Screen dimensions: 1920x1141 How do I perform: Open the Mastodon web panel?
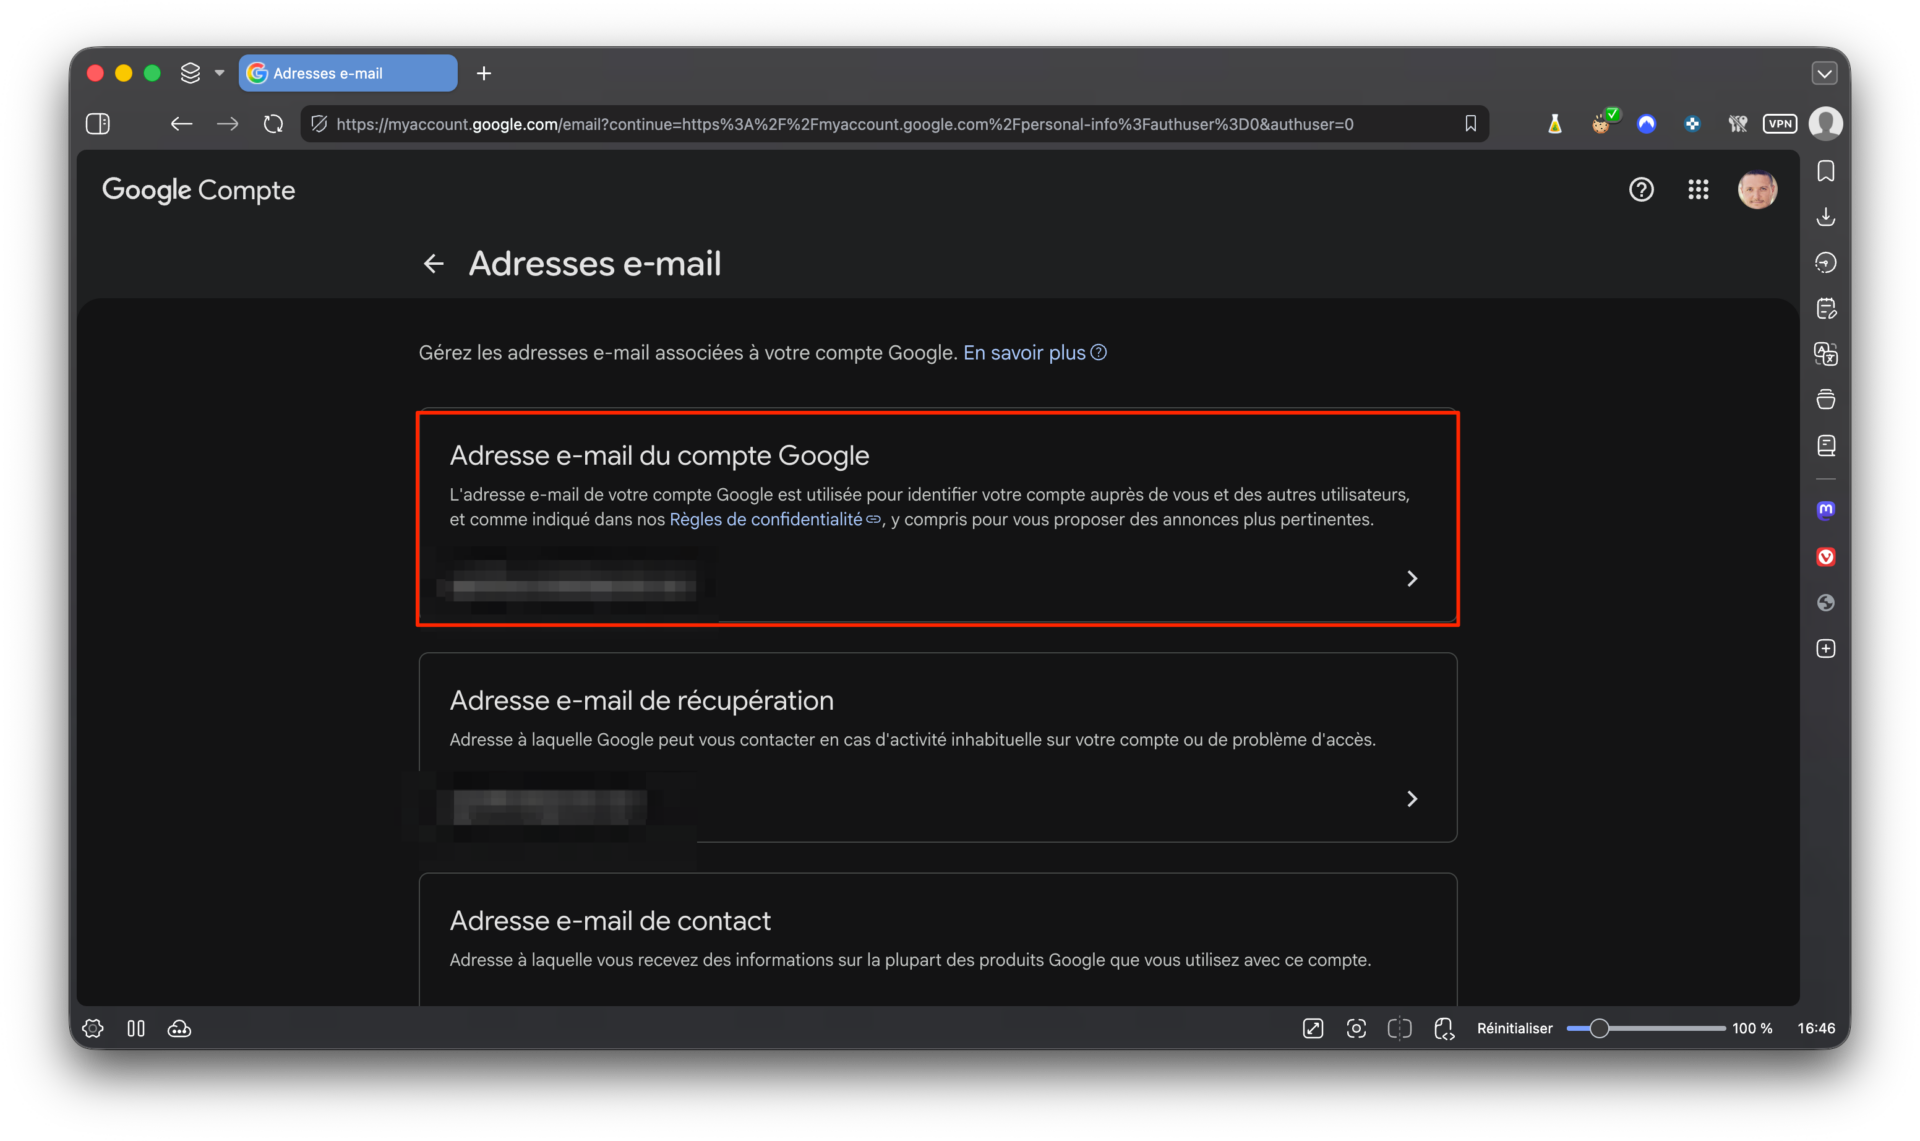point(1826,510)
